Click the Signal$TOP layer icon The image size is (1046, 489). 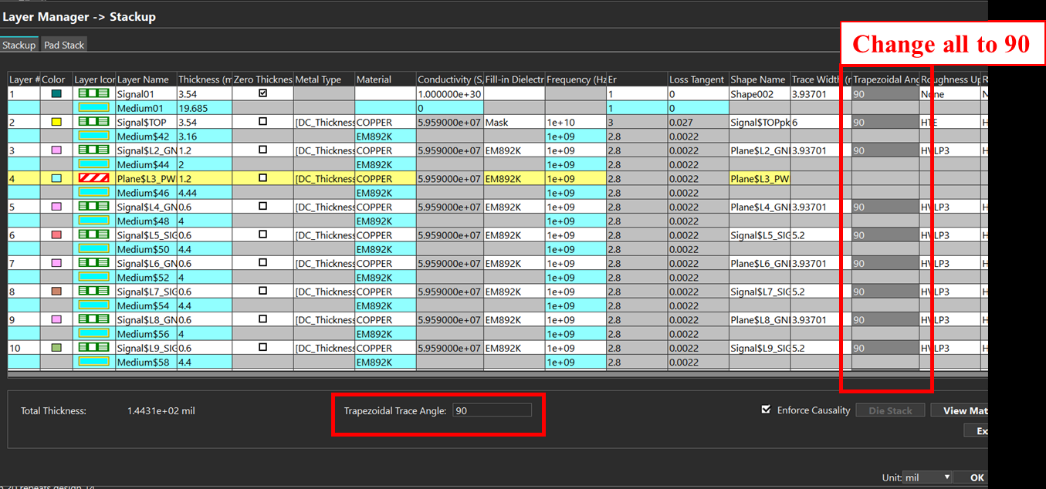point(94,122)
